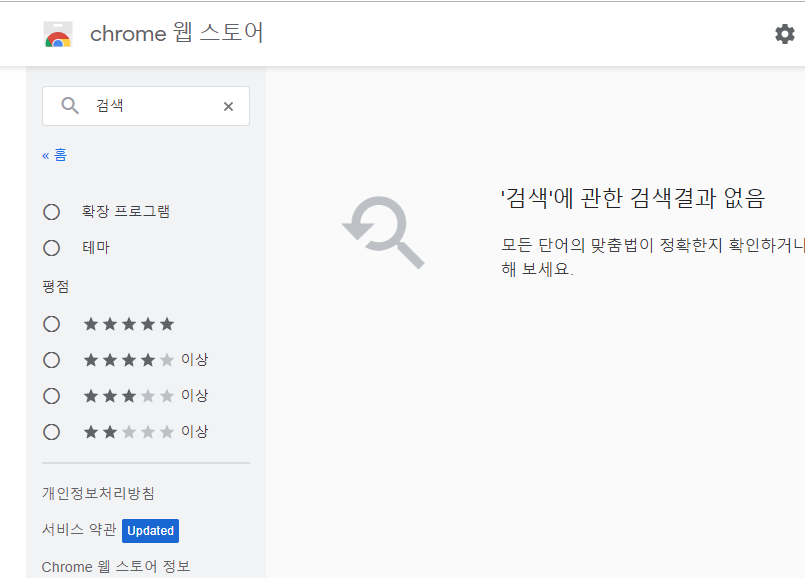This screenshot has height=578, width=805.
Task: Click the no-results magnifier illustration
Action: coord(384,232)
